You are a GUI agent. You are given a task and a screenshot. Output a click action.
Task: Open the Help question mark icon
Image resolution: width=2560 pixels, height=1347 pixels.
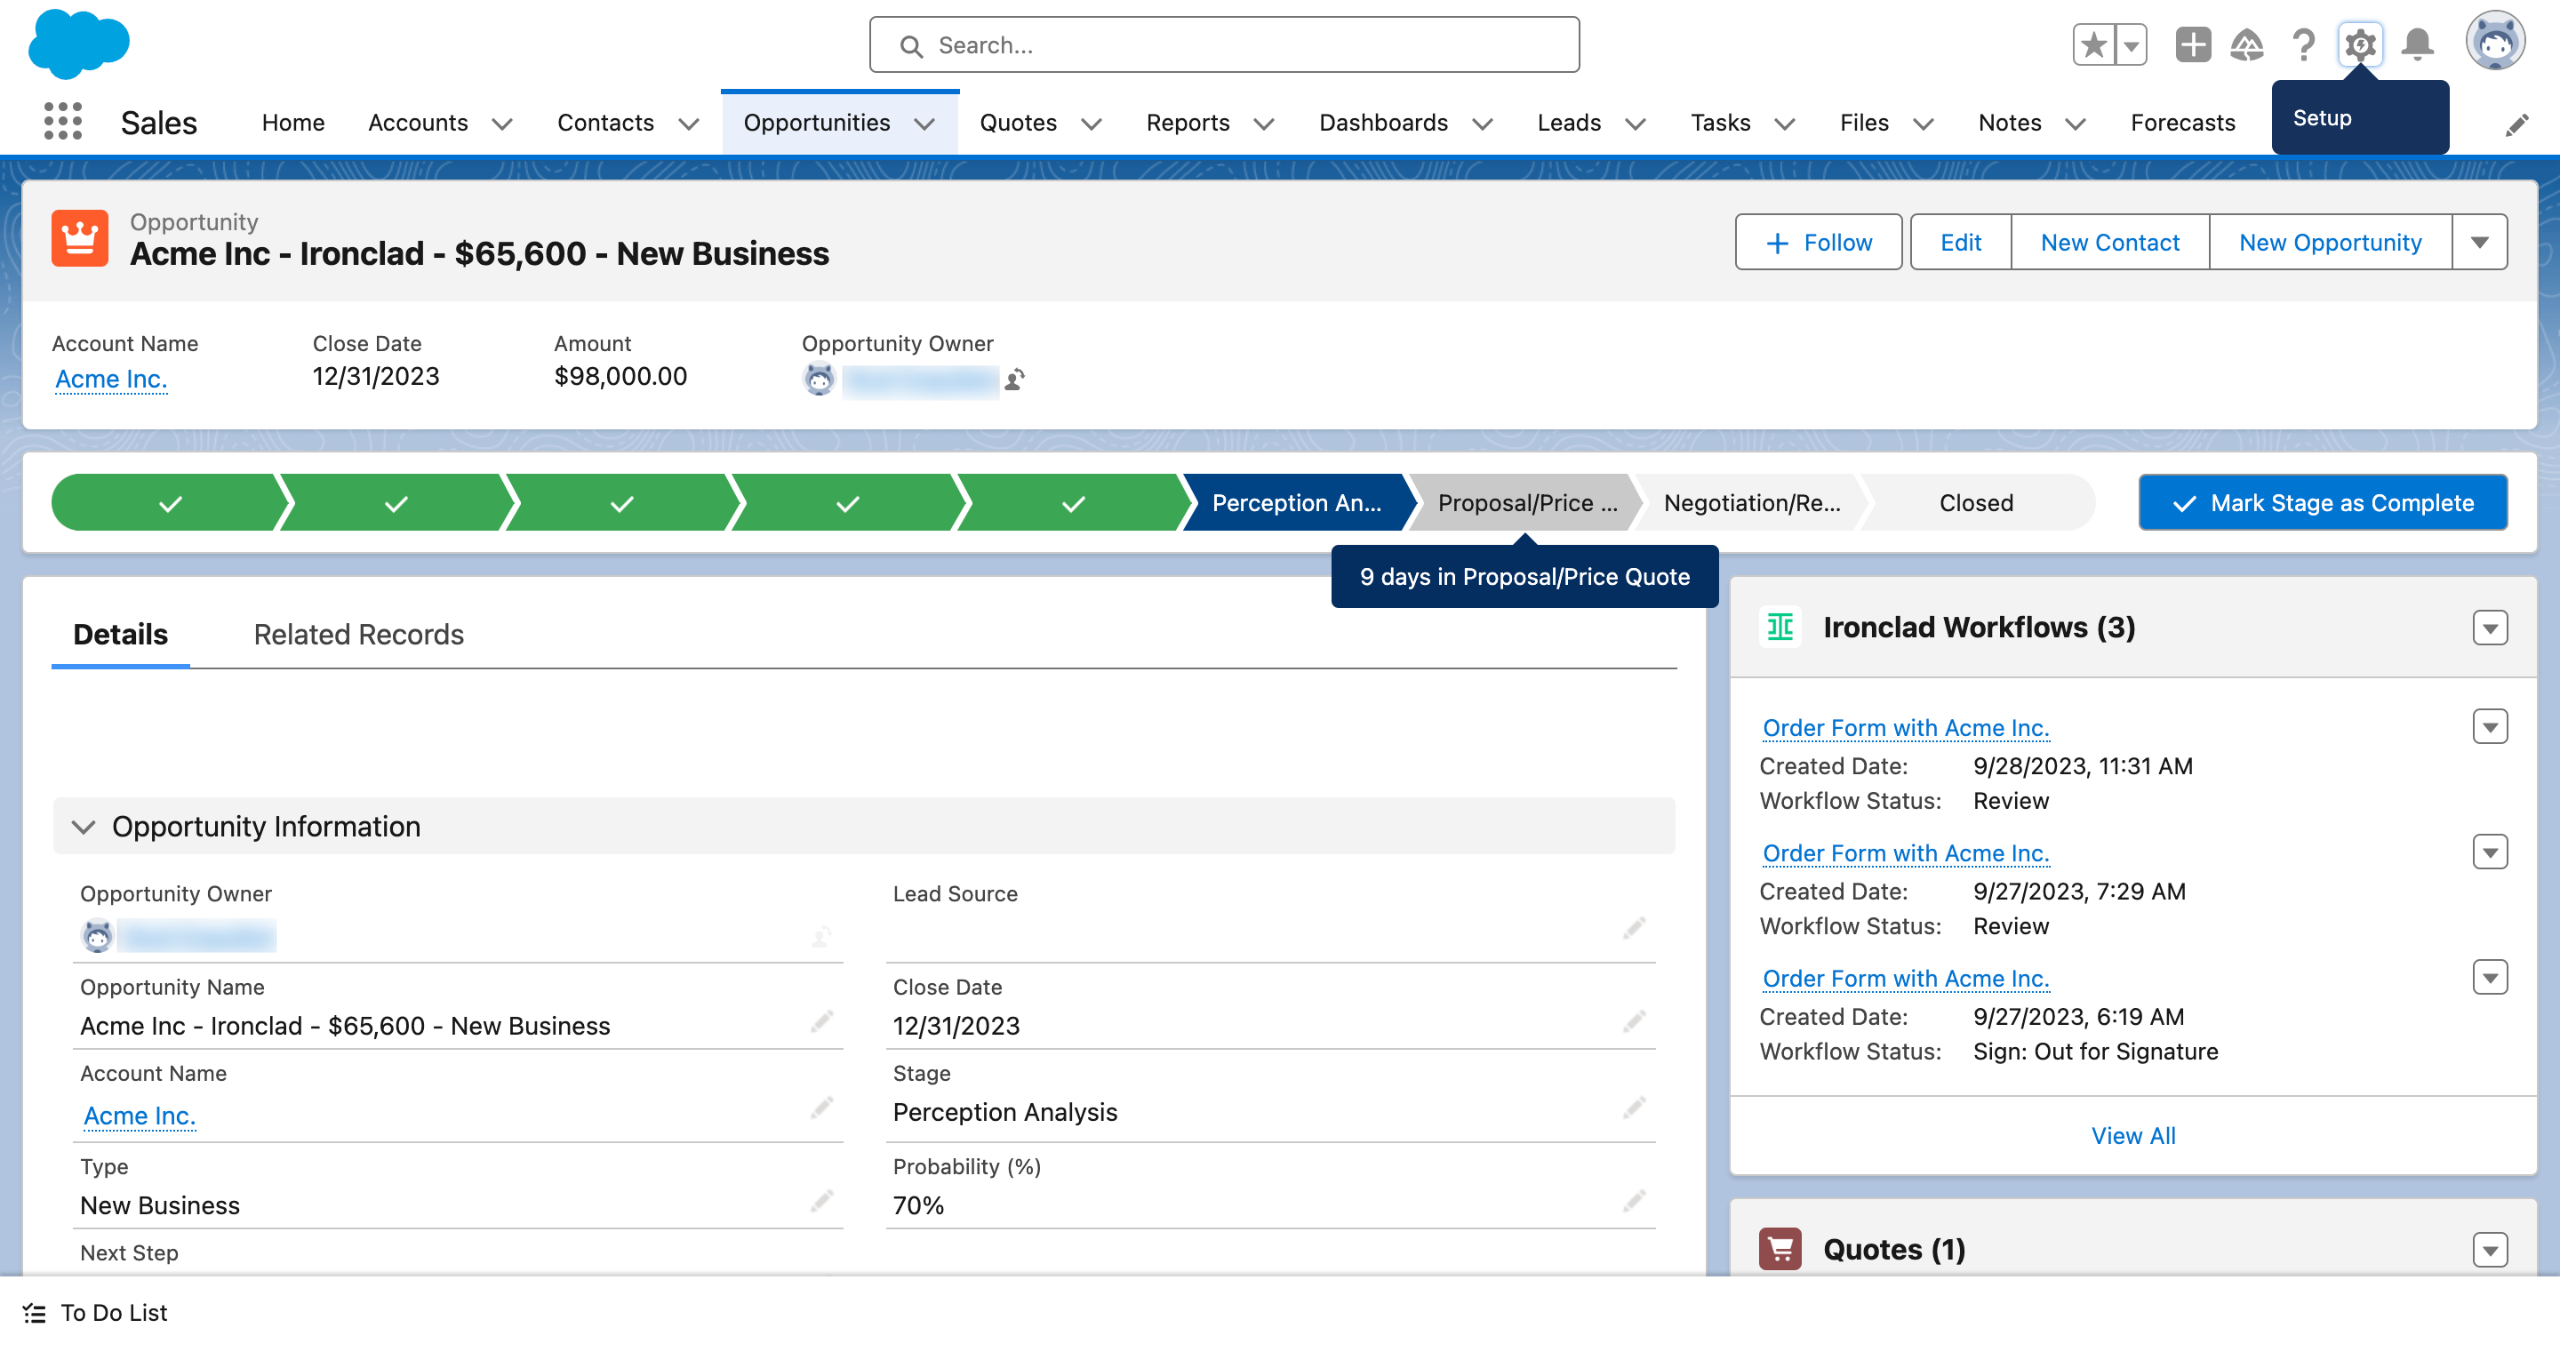tap(2303, 45)
